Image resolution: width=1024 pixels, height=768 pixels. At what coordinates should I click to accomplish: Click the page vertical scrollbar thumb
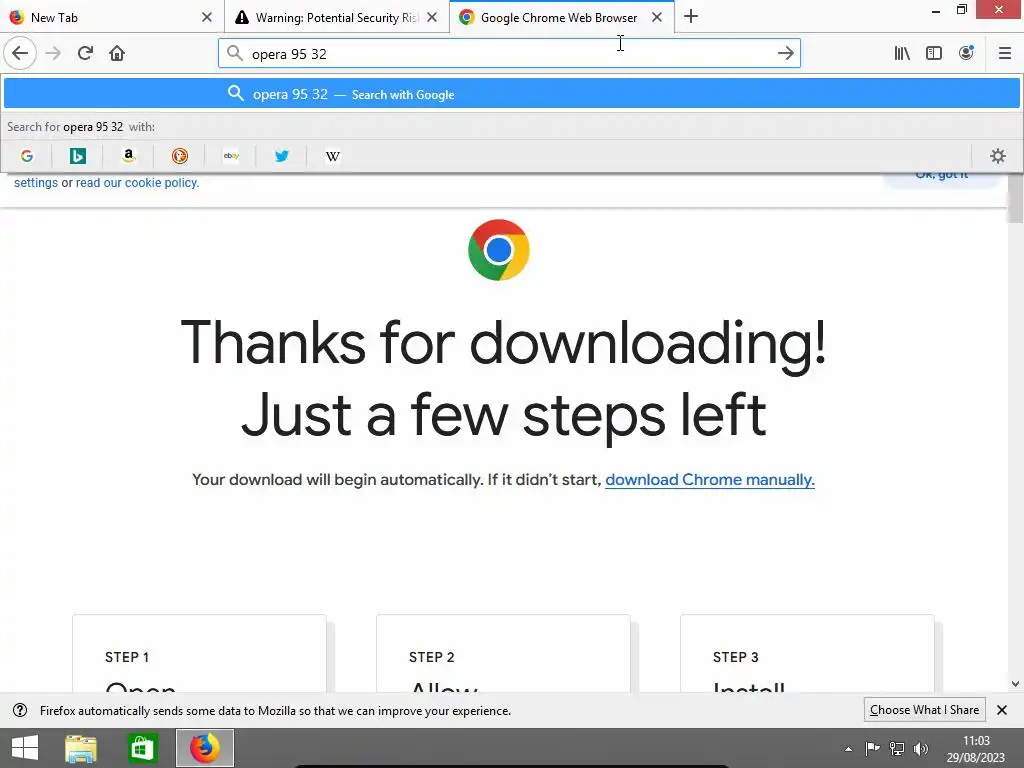pyautogui.click(x=1016, y=199)
